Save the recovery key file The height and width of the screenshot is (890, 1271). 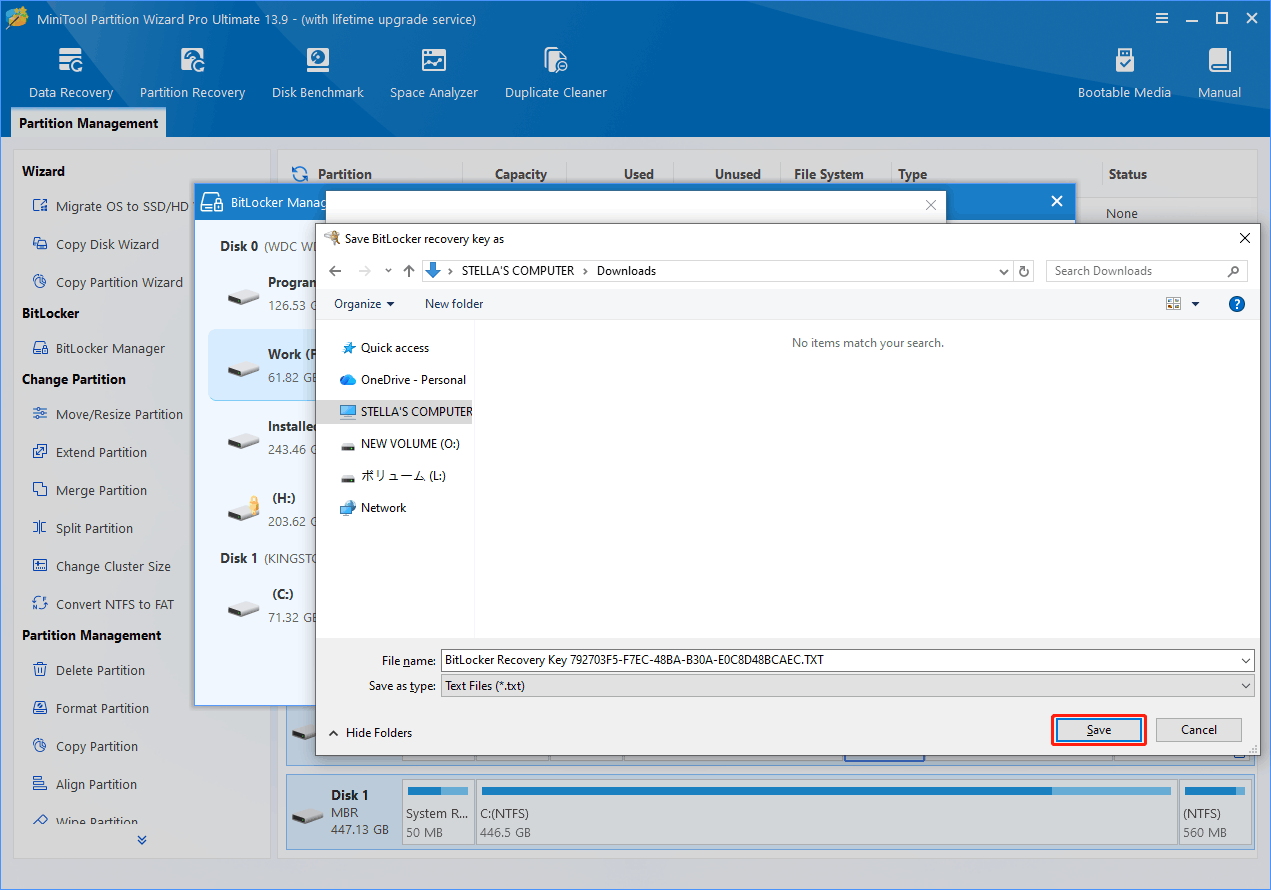pyautogui.click(x=1099, y=730)
